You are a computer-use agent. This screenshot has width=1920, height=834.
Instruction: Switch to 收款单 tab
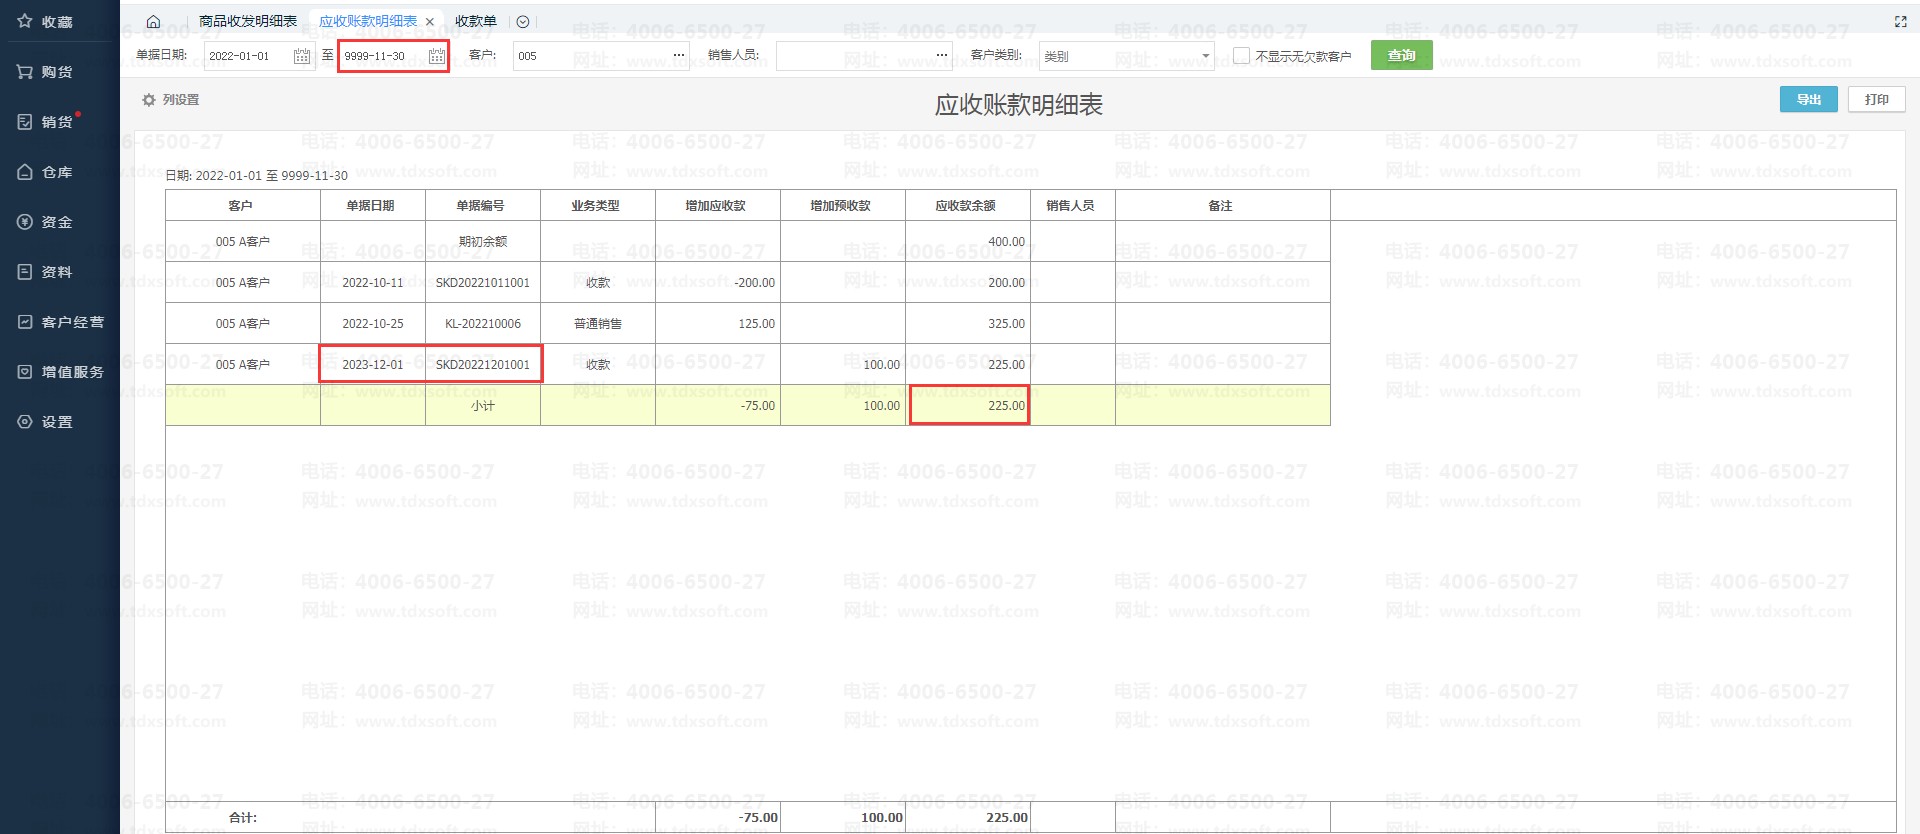pos(475,21)
